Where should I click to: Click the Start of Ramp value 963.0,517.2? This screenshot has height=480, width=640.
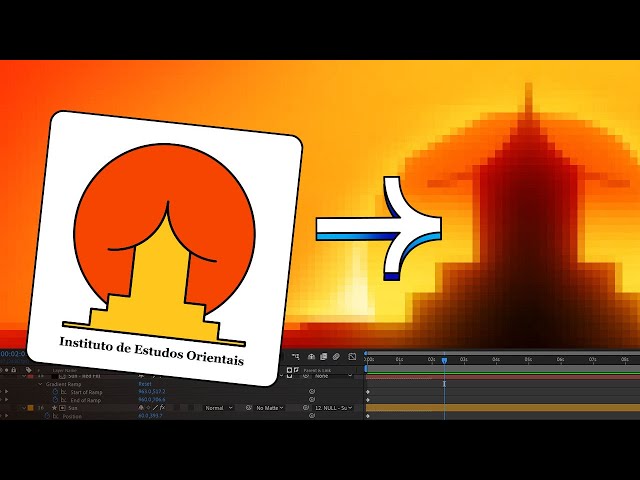[151, 392]
